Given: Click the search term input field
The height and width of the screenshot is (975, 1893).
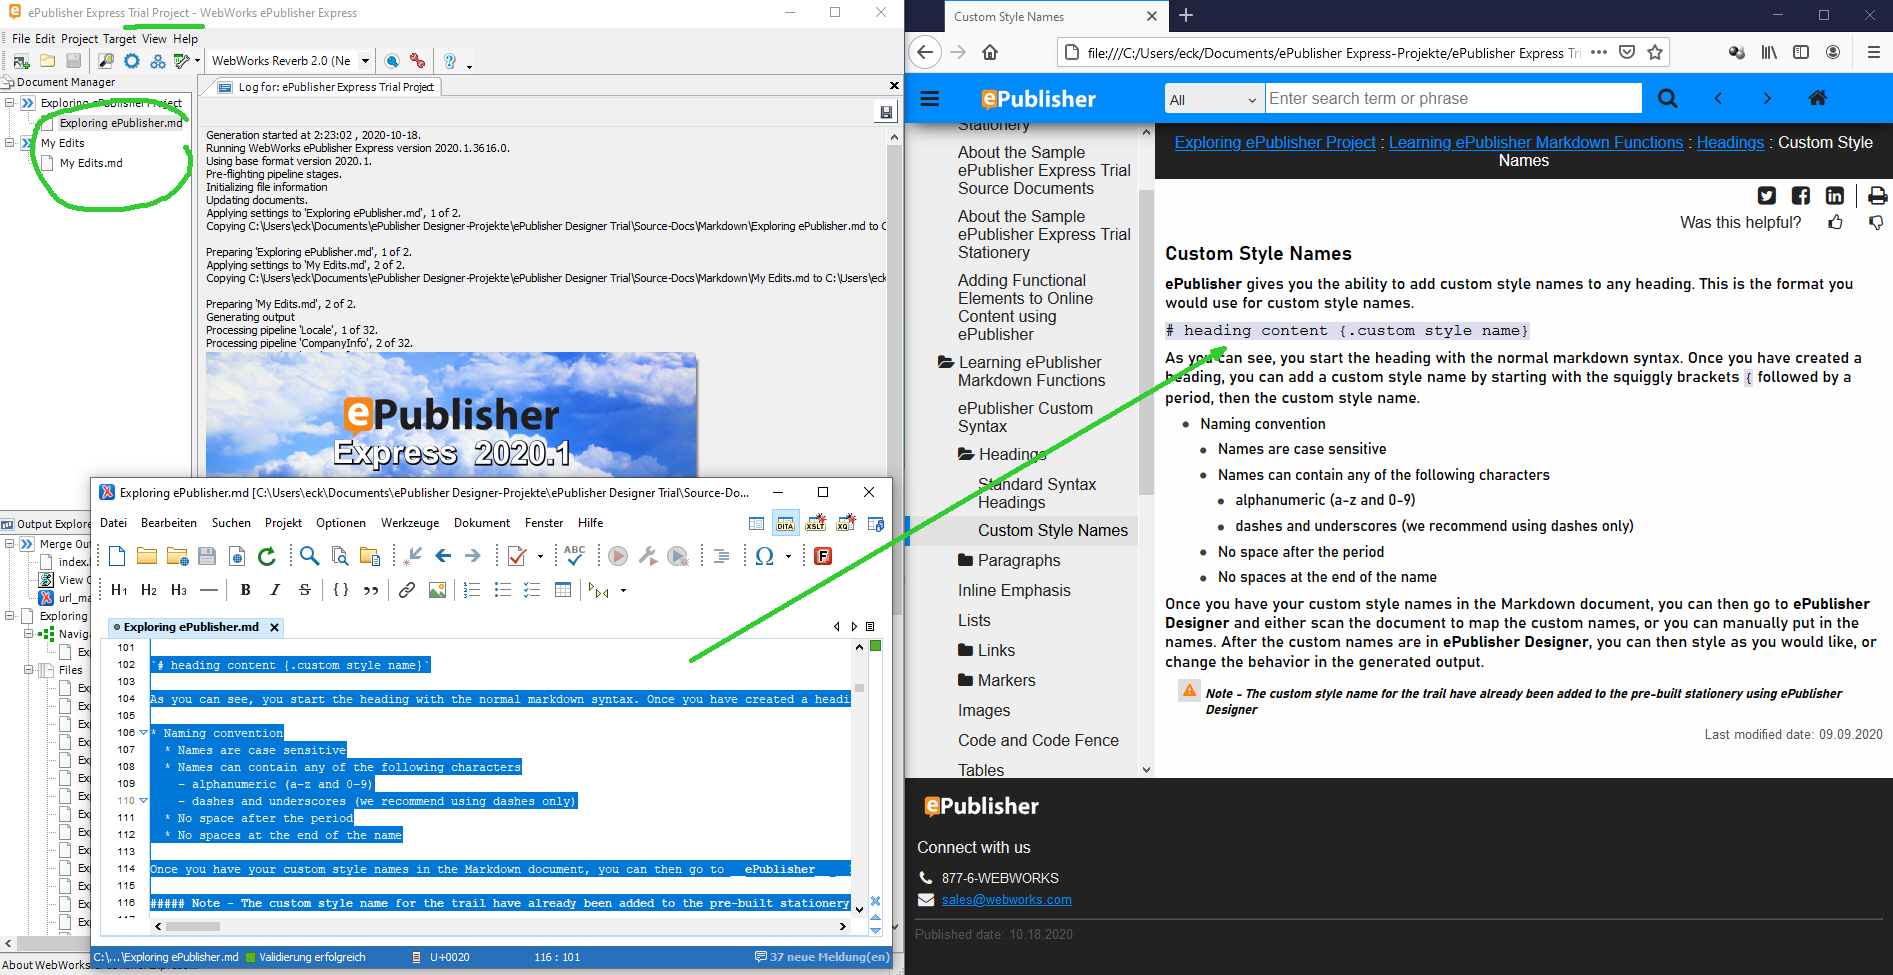Looking at the screenshot, I should pos(1453,98).
